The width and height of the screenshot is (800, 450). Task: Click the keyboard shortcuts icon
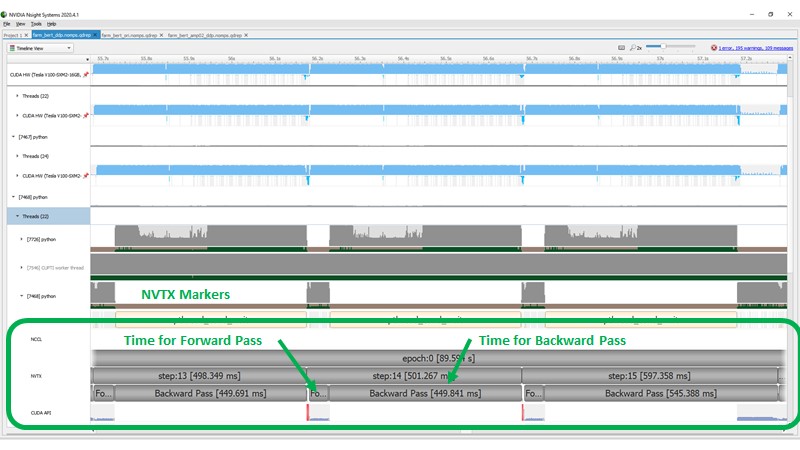pyautogui.click(x=621, y=47)
